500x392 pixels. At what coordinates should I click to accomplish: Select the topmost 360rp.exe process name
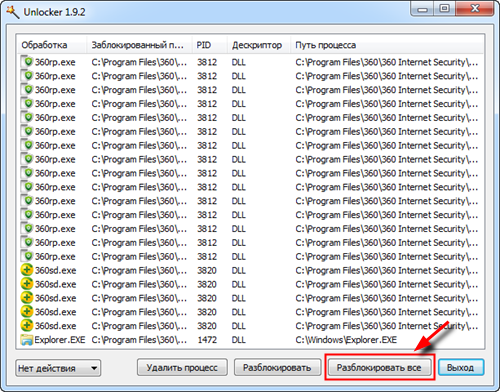pyautogui.click(x=55, y=62)
